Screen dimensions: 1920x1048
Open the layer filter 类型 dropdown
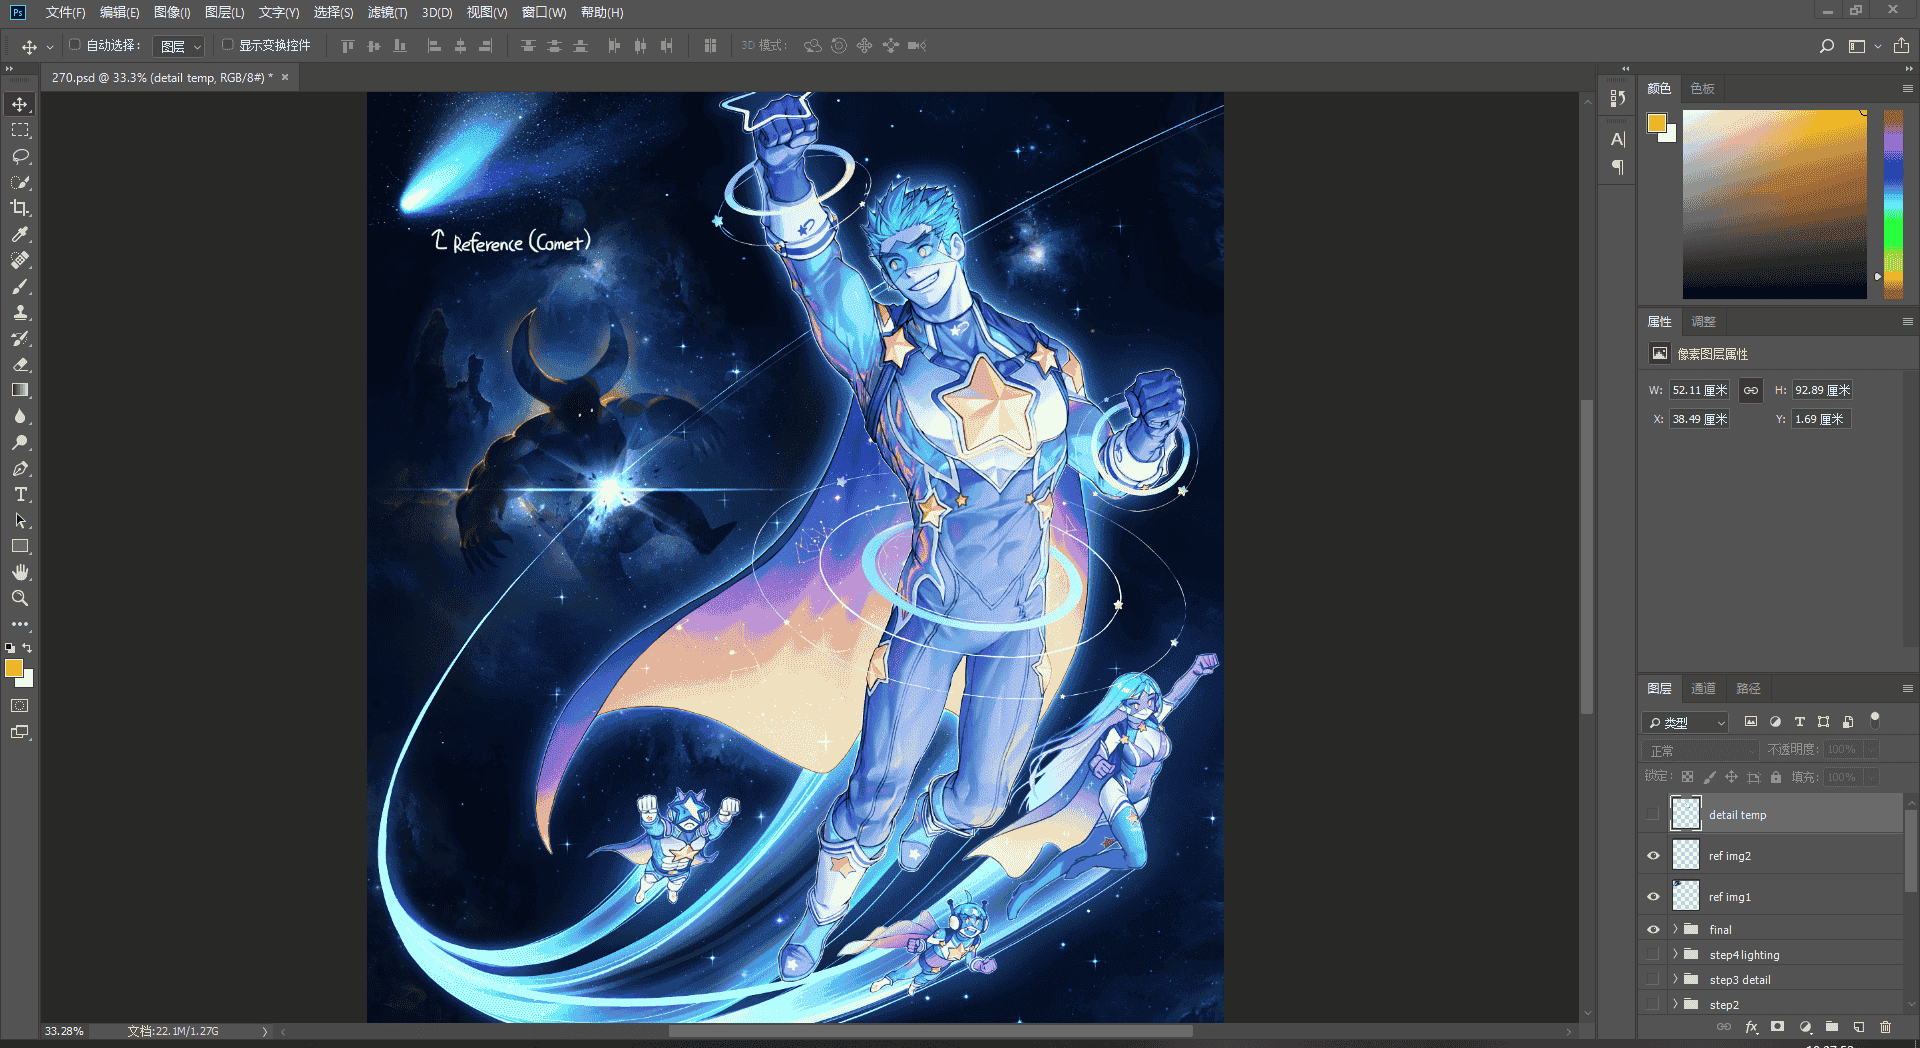pyautogui.click(x=1686, y=722)
